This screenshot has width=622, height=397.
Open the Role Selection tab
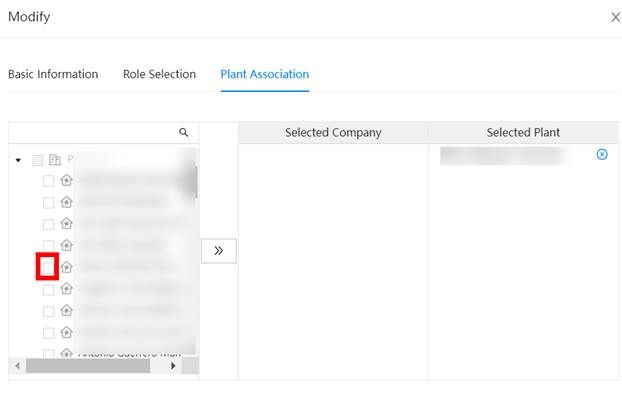(x=159, y=74)
